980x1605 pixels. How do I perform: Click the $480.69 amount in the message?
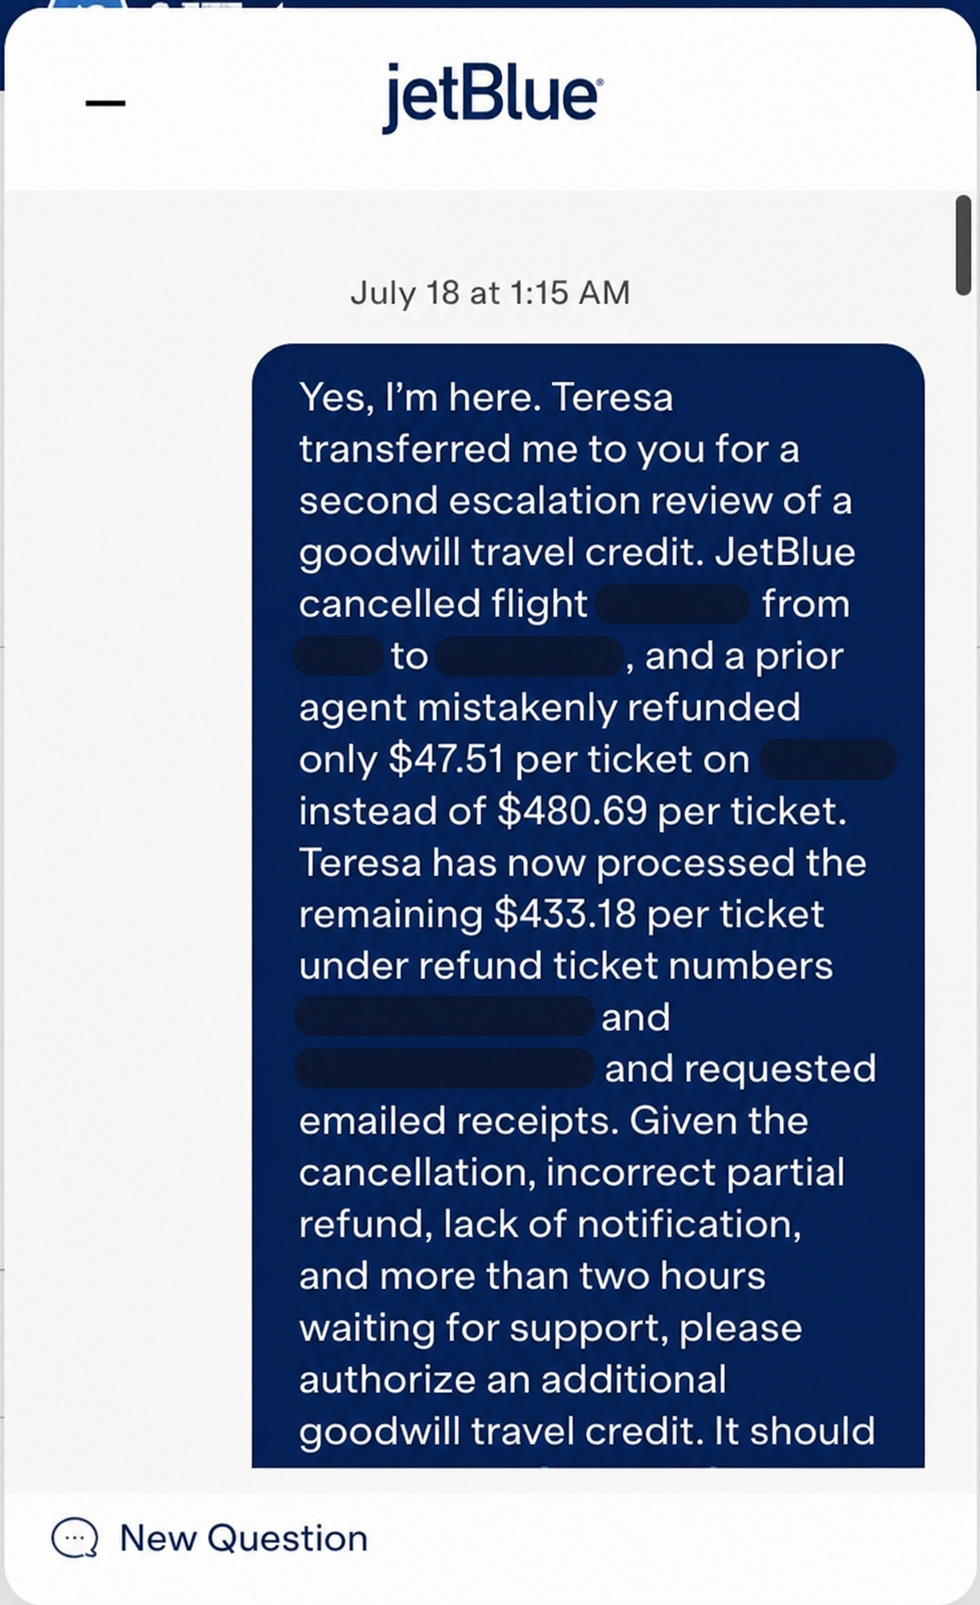[x=573, y=811]
